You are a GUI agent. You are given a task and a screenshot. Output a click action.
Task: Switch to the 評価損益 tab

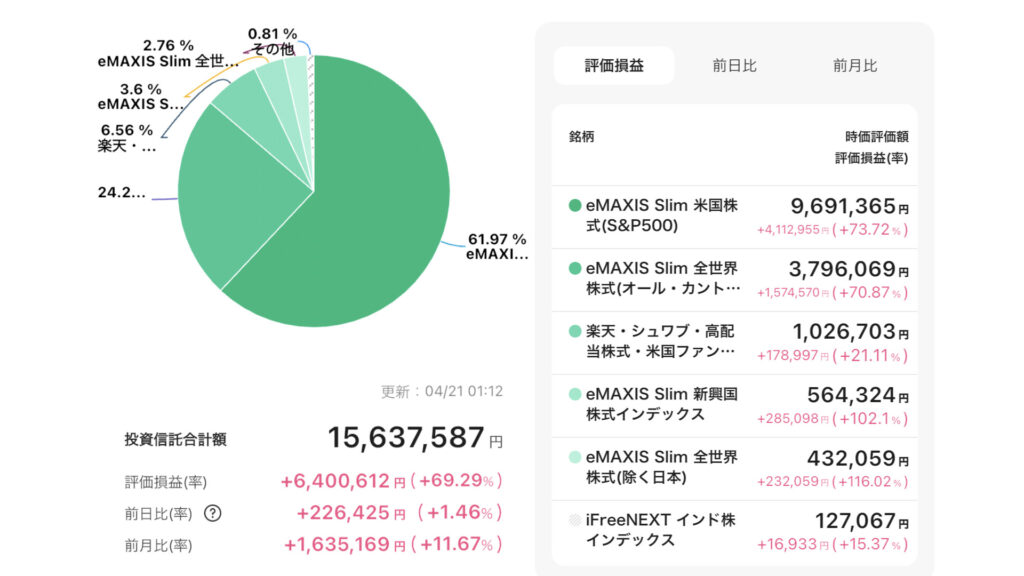tap(614, 66)
